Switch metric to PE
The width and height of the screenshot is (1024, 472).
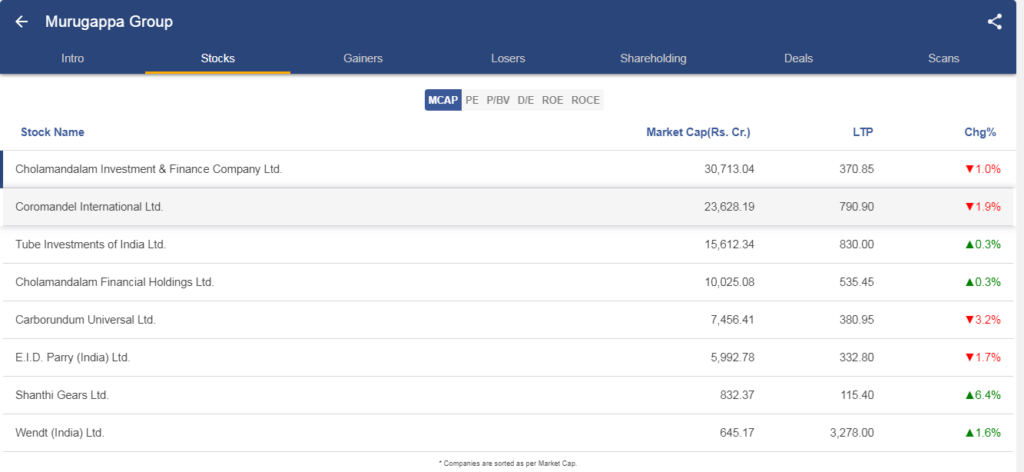pos(472,100)
